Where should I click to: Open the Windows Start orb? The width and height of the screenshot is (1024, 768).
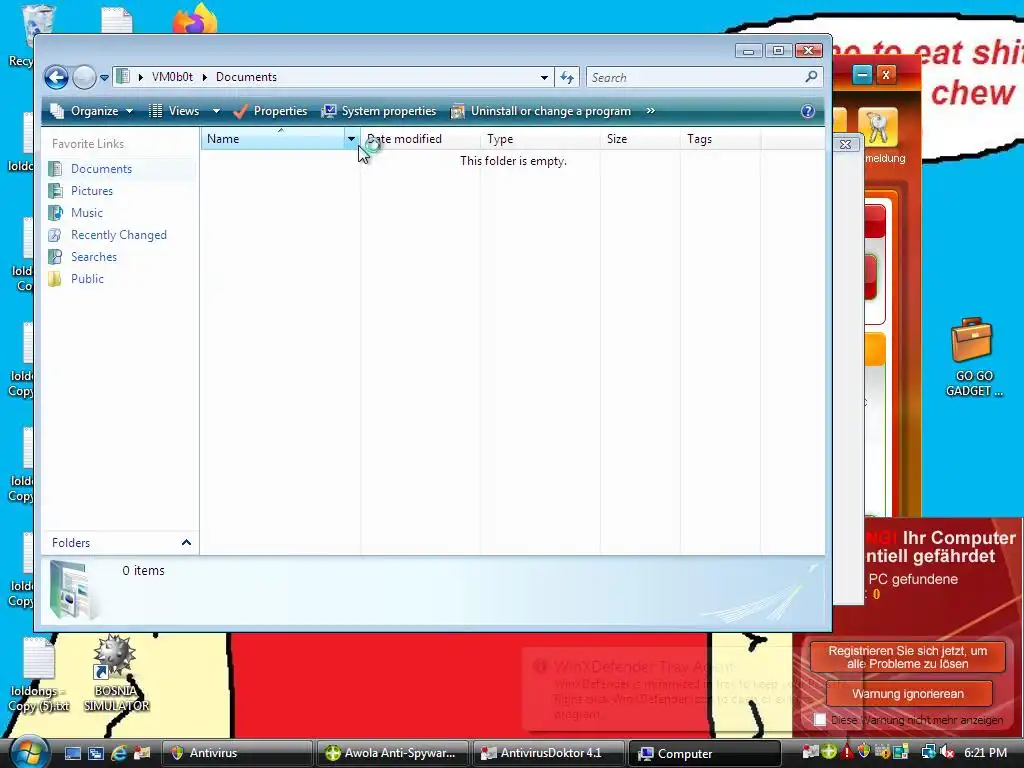point(27,752)
